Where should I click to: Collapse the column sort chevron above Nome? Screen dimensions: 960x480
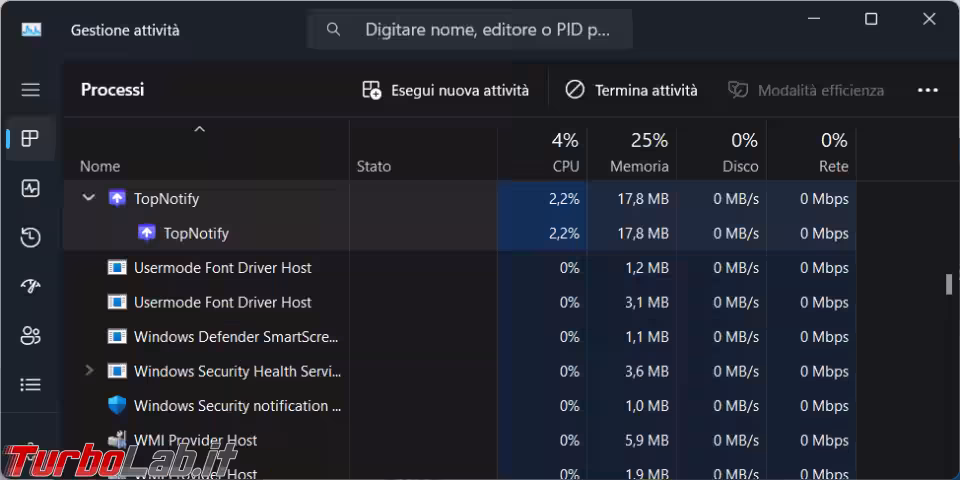click(199, 129)
